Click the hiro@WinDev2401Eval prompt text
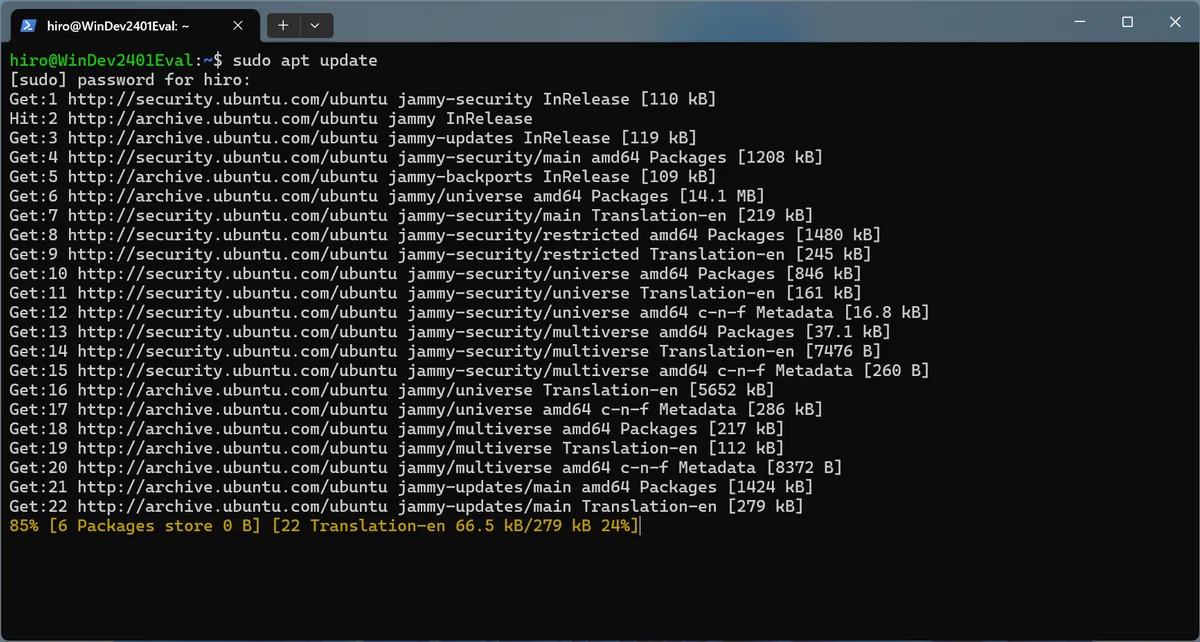 tap(102, 60)
